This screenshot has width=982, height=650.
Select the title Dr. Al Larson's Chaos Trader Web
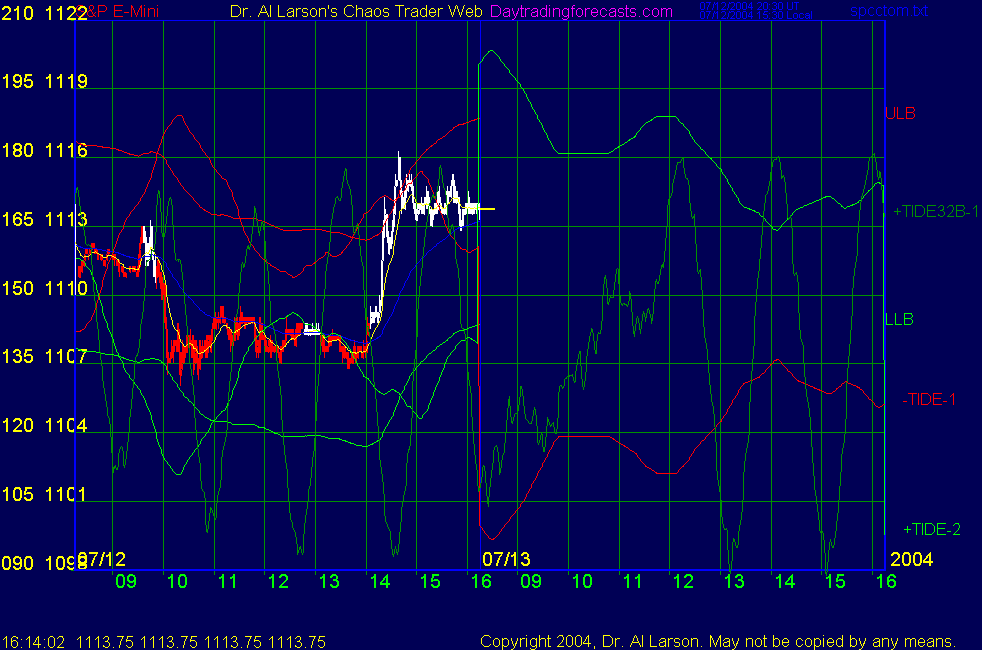(356, 11)
